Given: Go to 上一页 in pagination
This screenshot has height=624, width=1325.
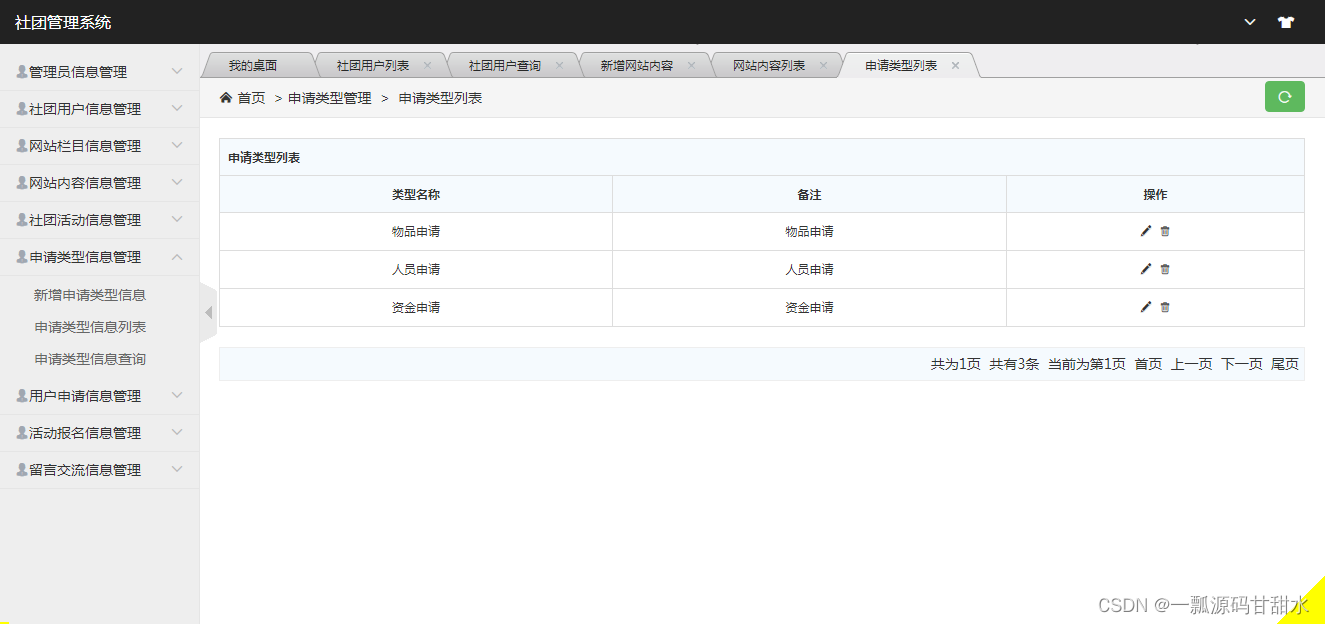Looking at the screenshot, I should coord(1192,364).
